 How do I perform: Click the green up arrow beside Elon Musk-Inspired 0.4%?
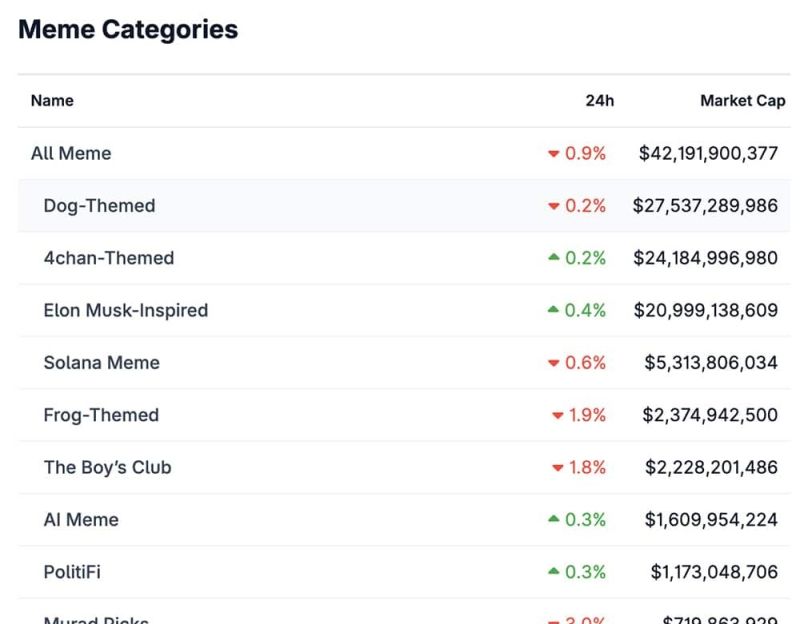[554, 310]
